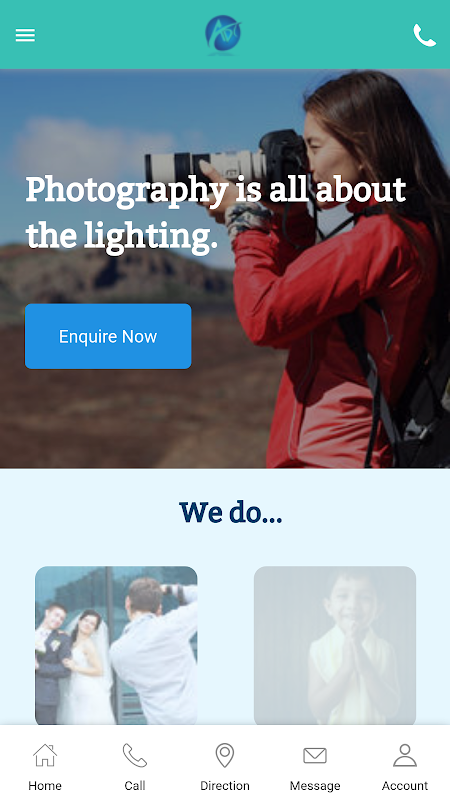Click the blue circular logo
Viewport: 450px width, 800px height.
coord(223,34)
